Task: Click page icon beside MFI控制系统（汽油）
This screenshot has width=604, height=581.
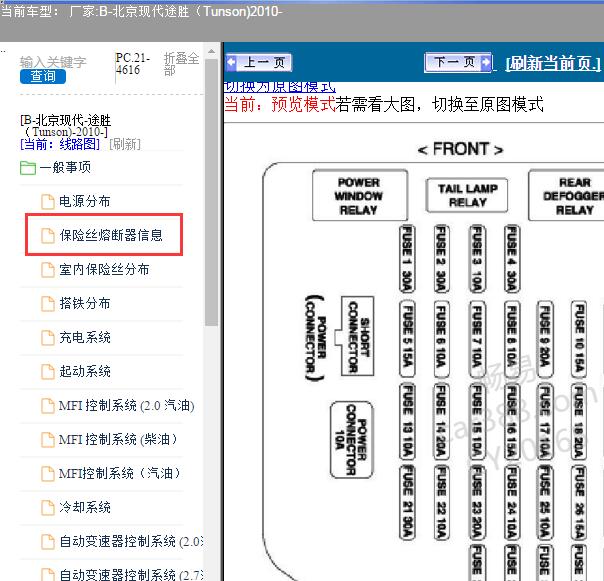Action: point(48,474)
